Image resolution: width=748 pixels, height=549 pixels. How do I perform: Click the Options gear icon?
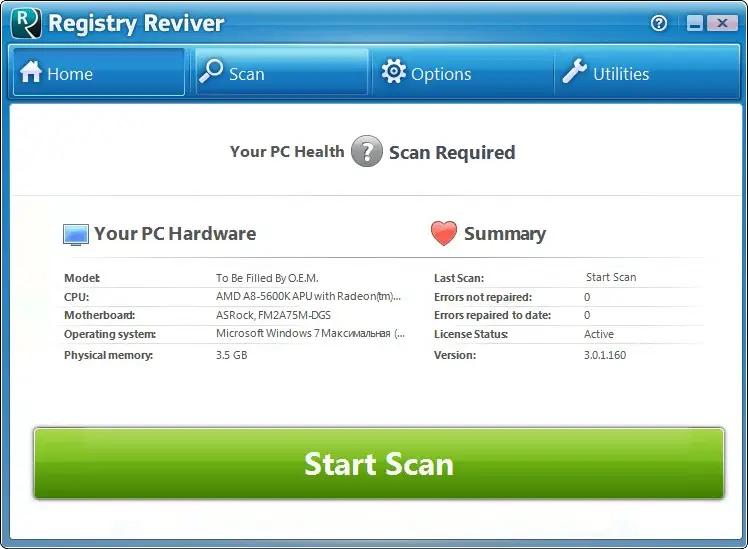(394, 72)
